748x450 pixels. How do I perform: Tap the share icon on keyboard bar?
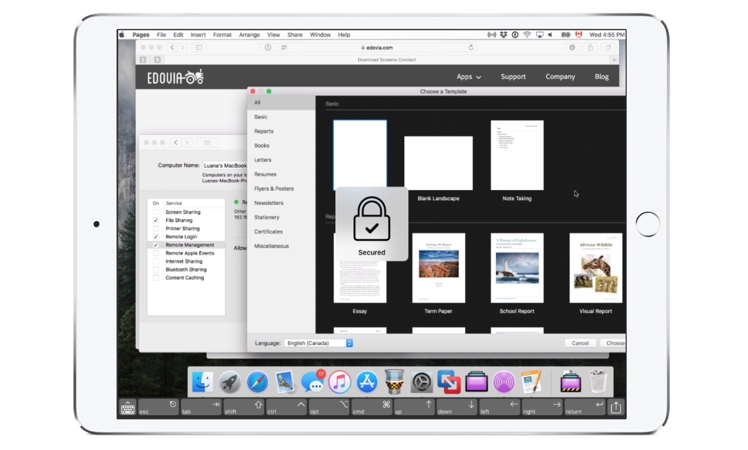coord(615,407)
